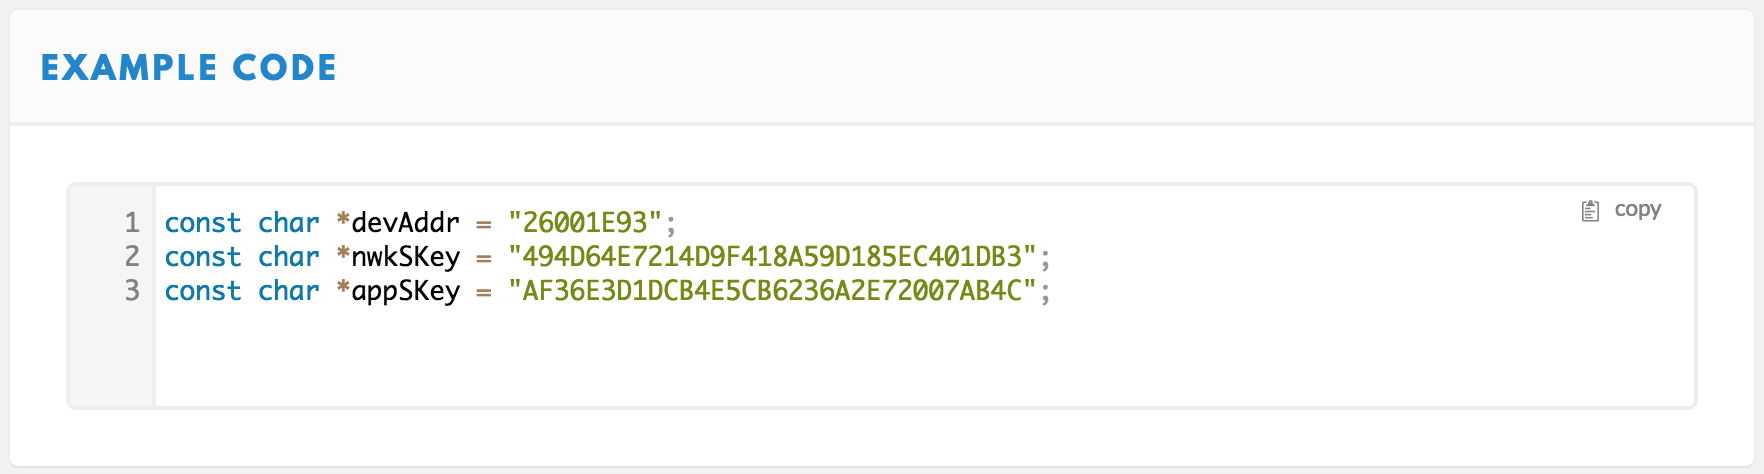This screenshot has width=1764, height=474.
Task: Click the char keyword on line 3
Action: point(288,290)
